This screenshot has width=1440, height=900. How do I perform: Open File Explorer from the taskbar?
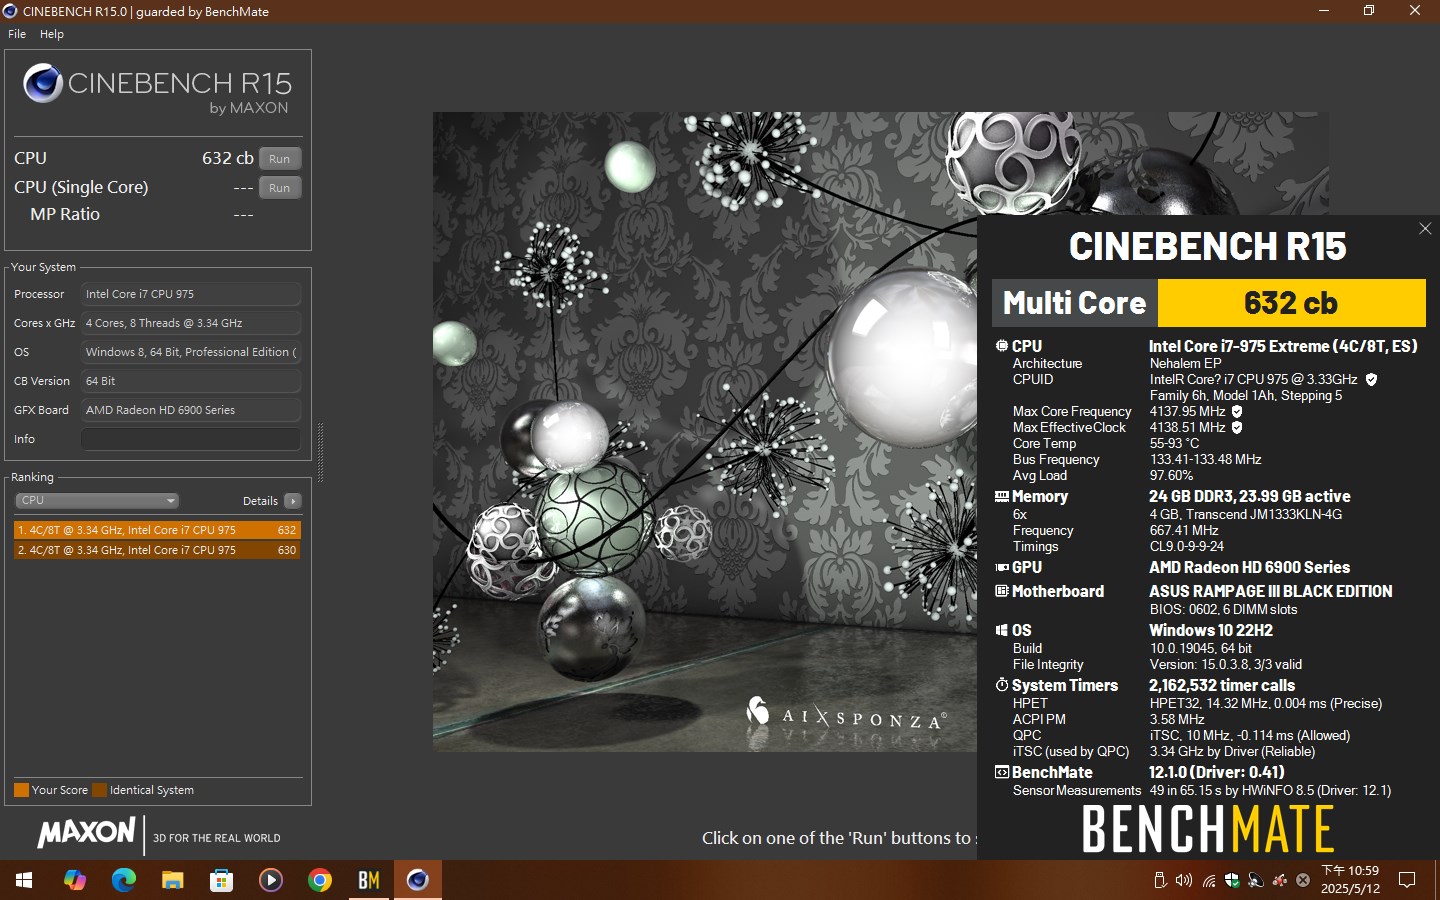(x=173, y=880)
